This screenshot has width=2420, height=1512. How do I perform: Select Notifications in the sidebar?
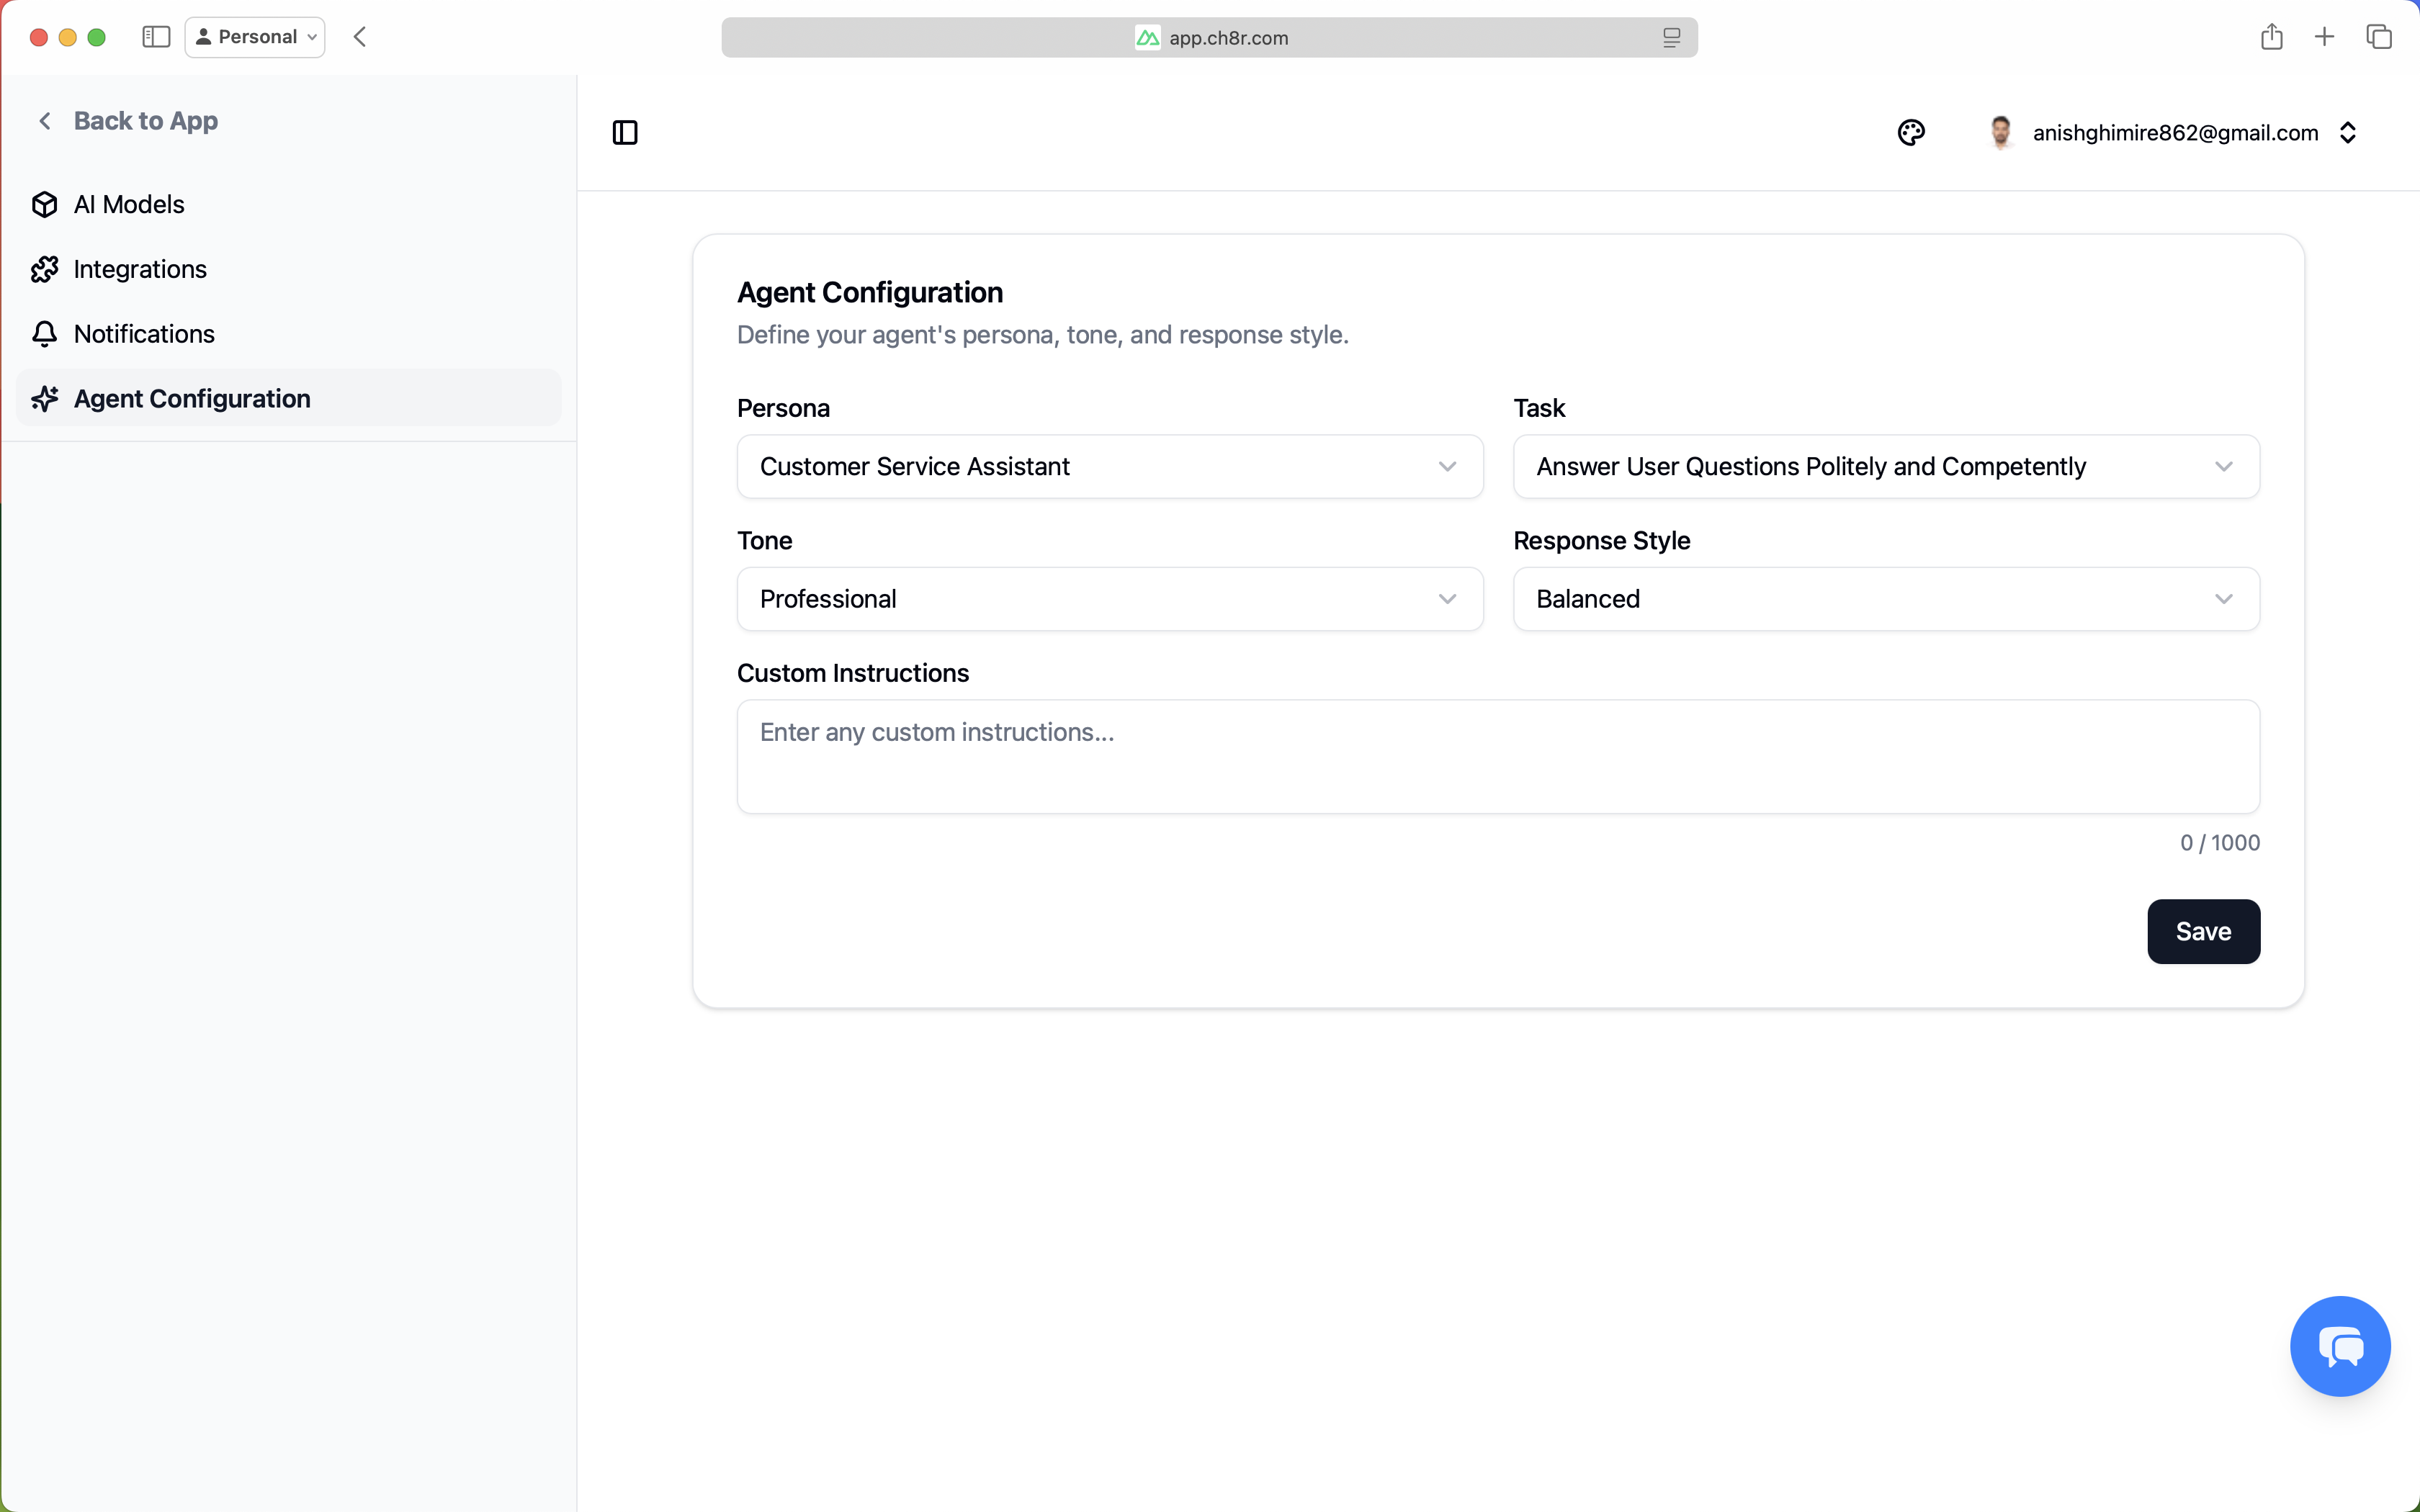pyautogui.click(x=144, y=334)
